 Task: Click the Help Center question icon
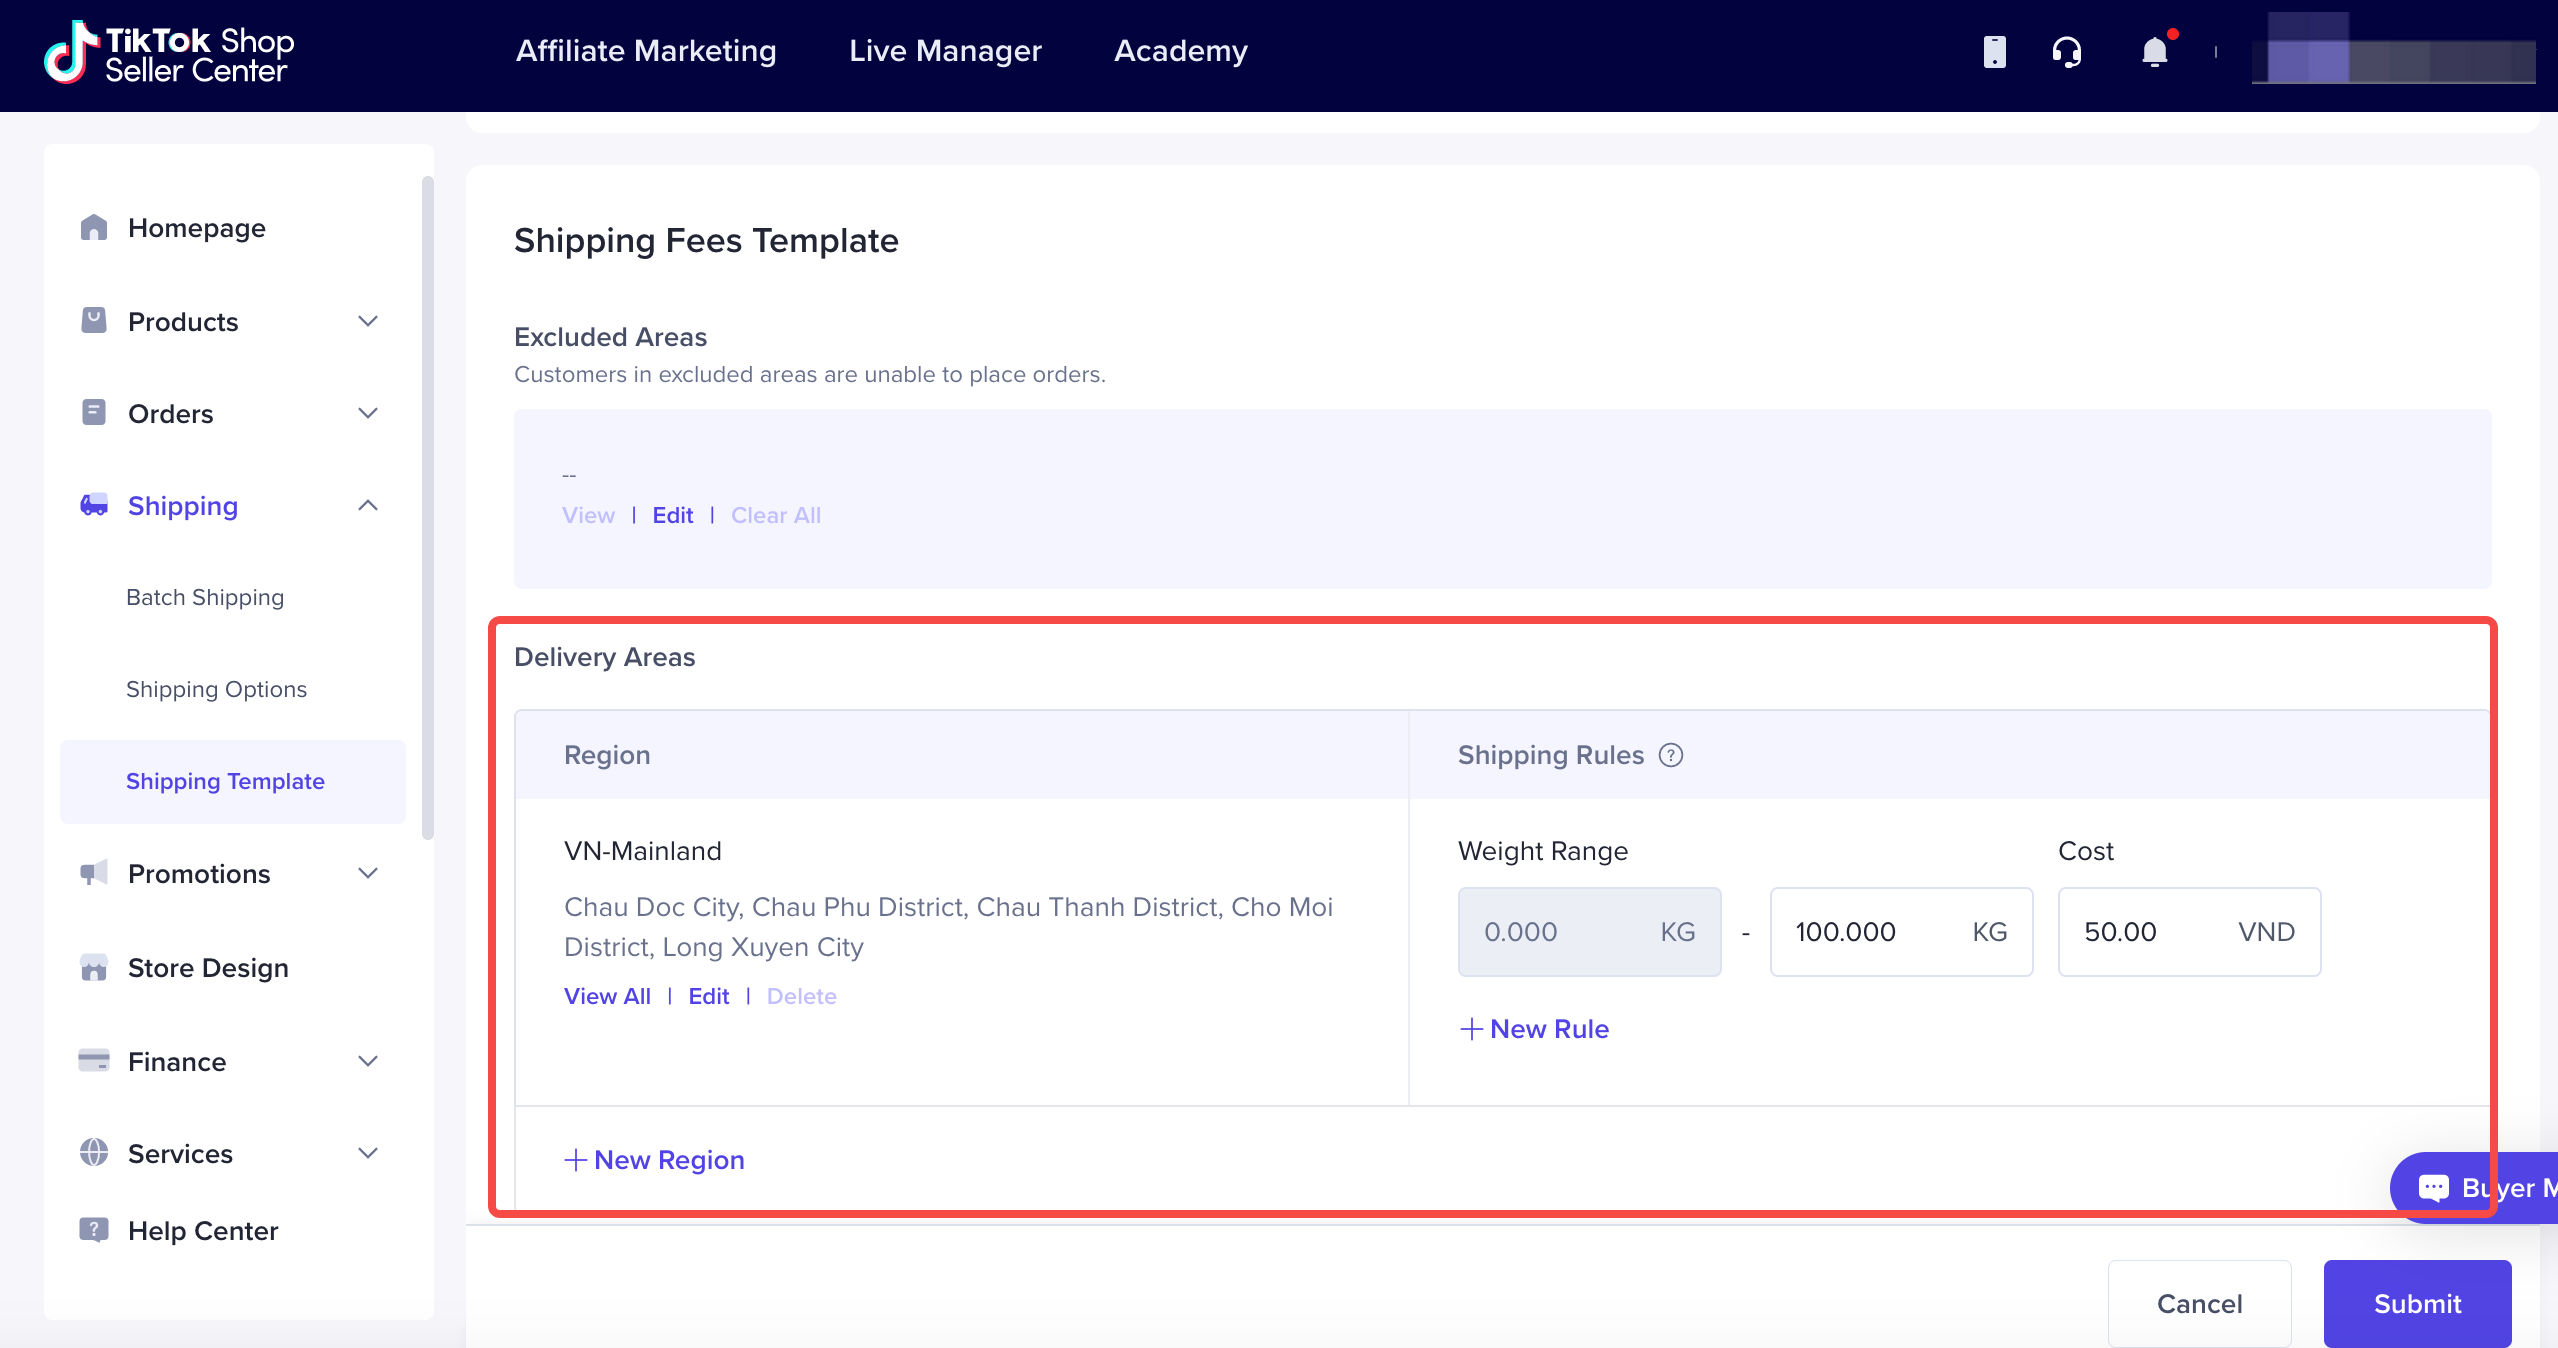(x=94, y=1230)
